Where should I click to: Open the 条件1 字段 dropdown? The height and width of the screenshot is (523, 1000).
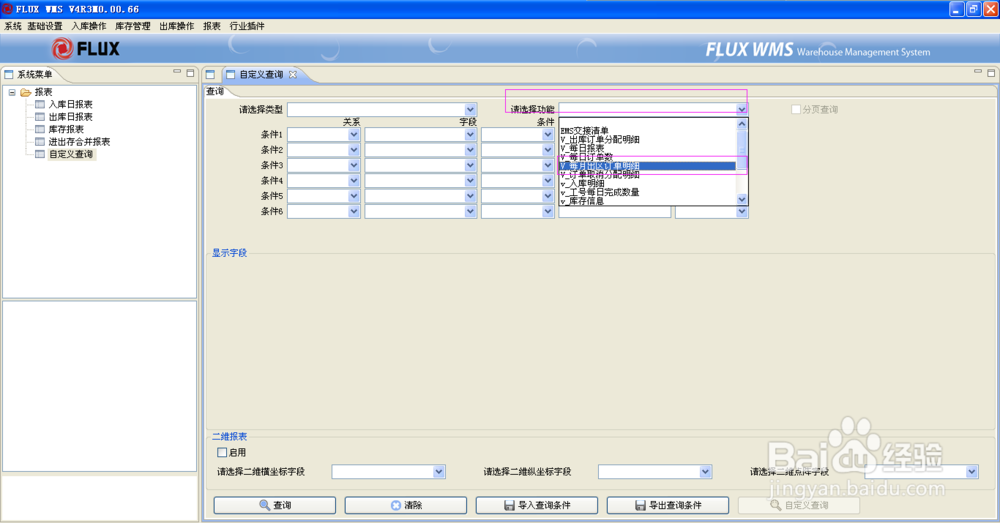470,135
